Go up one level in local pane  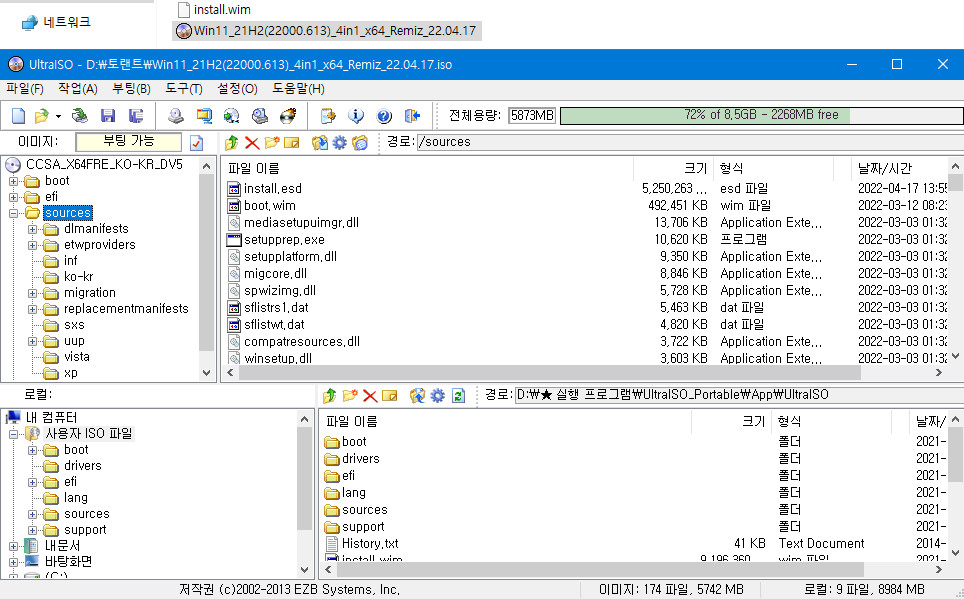330,395
